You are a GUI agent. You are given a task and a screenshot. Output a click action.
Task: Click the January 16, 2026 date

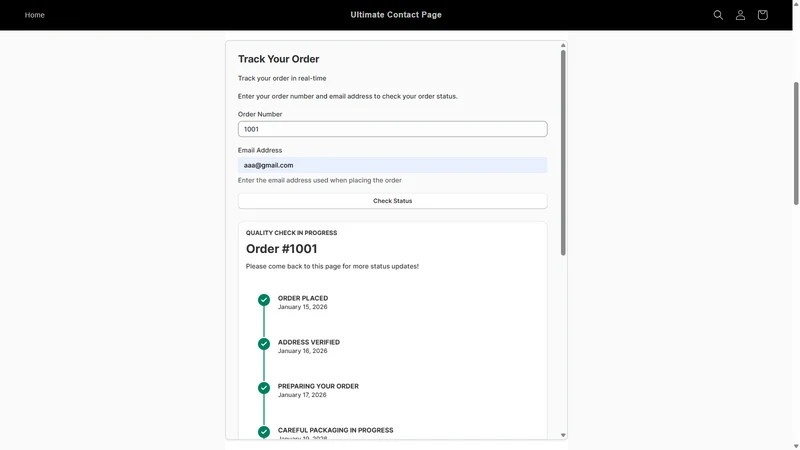coord(303,351)
